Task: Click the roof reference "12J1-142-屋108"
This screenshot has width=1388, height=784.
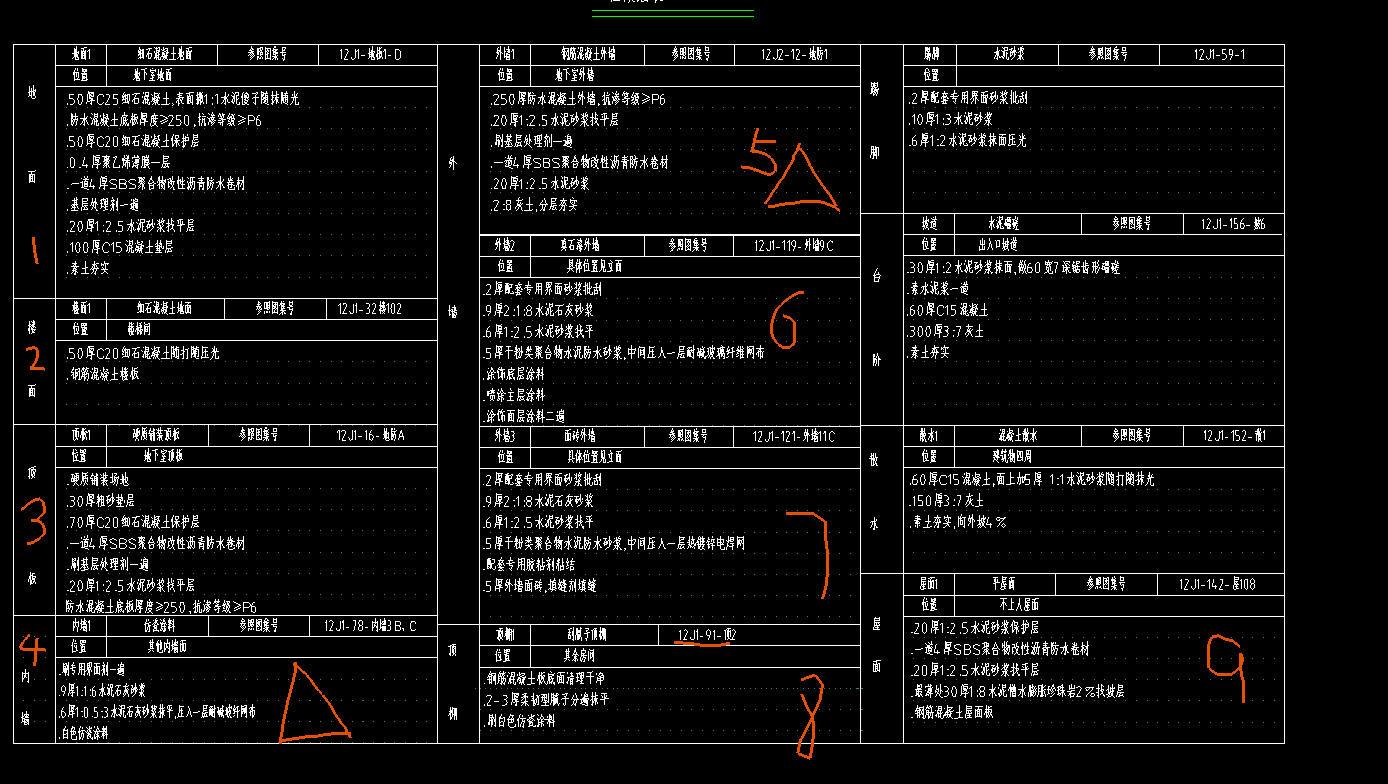Action: coord(1217,585)
